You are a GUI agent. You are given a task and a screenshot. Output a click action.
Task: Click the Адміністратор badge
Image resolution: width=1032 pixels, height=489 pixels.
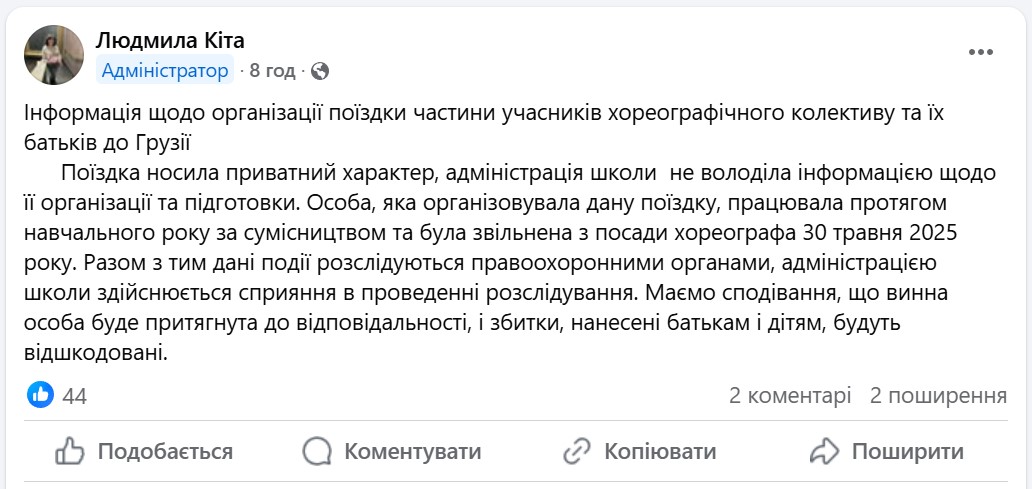(x=165, y=71)
